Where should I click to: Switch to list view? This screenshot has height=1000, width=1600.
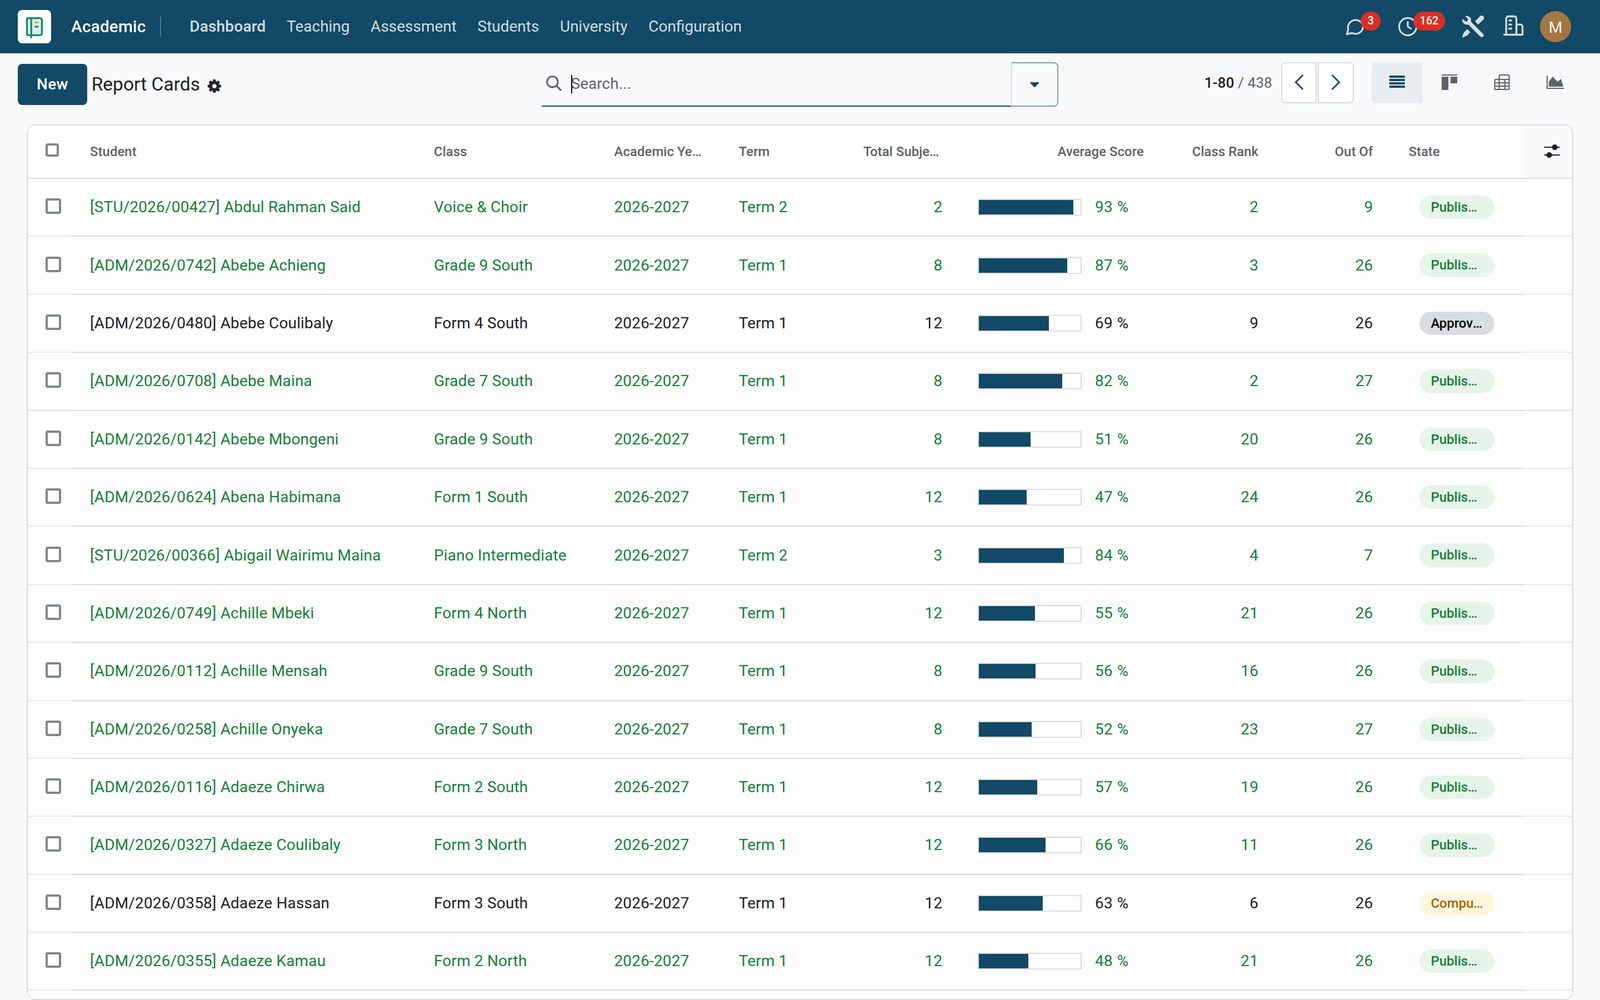(x=1397, y=83)
